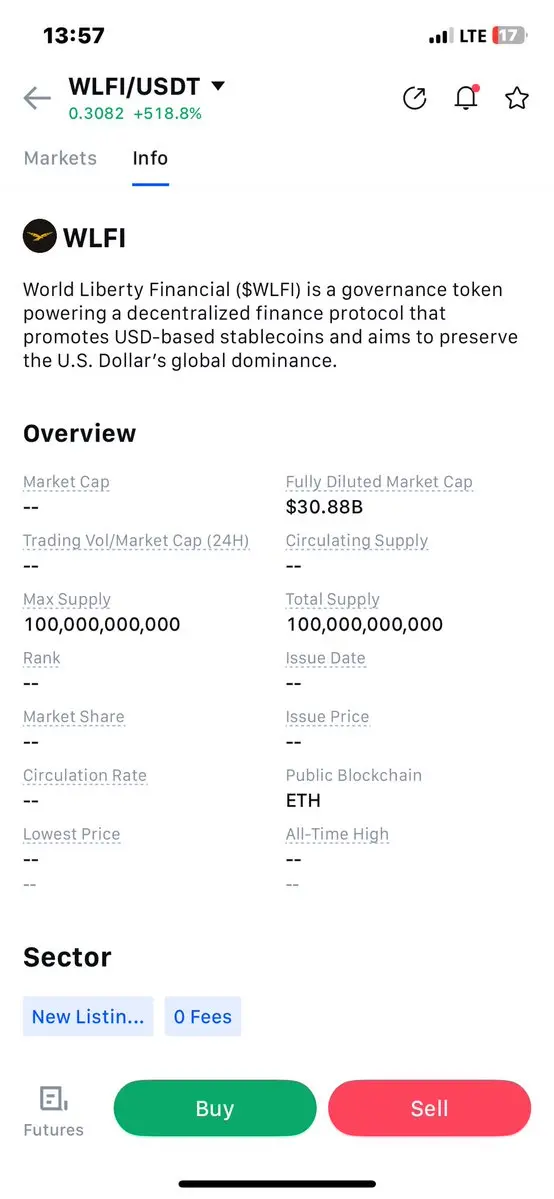
Task: Open price alert bell icon
Action: (x=466, y=98)
